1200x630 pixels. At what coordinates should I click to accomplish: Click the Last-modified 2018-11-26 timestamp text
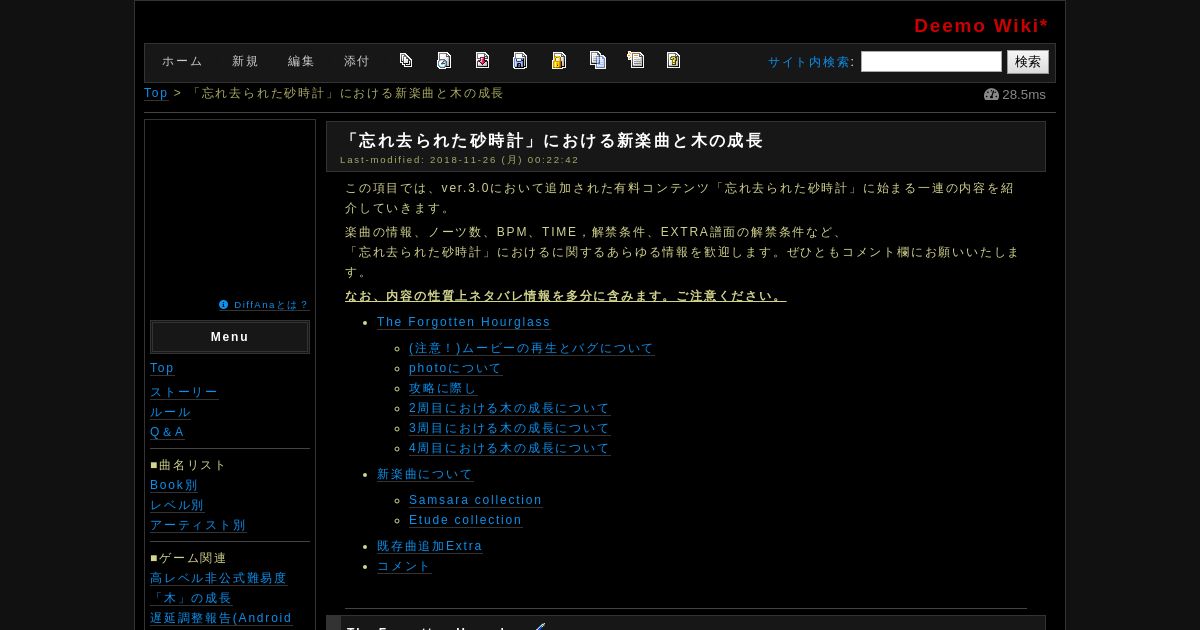pos(459,160)
